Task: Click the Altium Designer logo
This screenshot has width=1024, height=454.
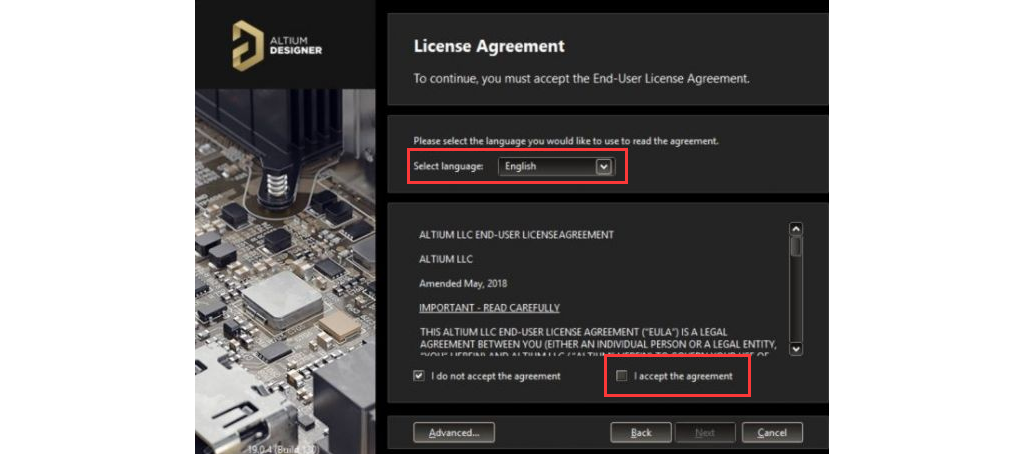Action: (277, 45)
